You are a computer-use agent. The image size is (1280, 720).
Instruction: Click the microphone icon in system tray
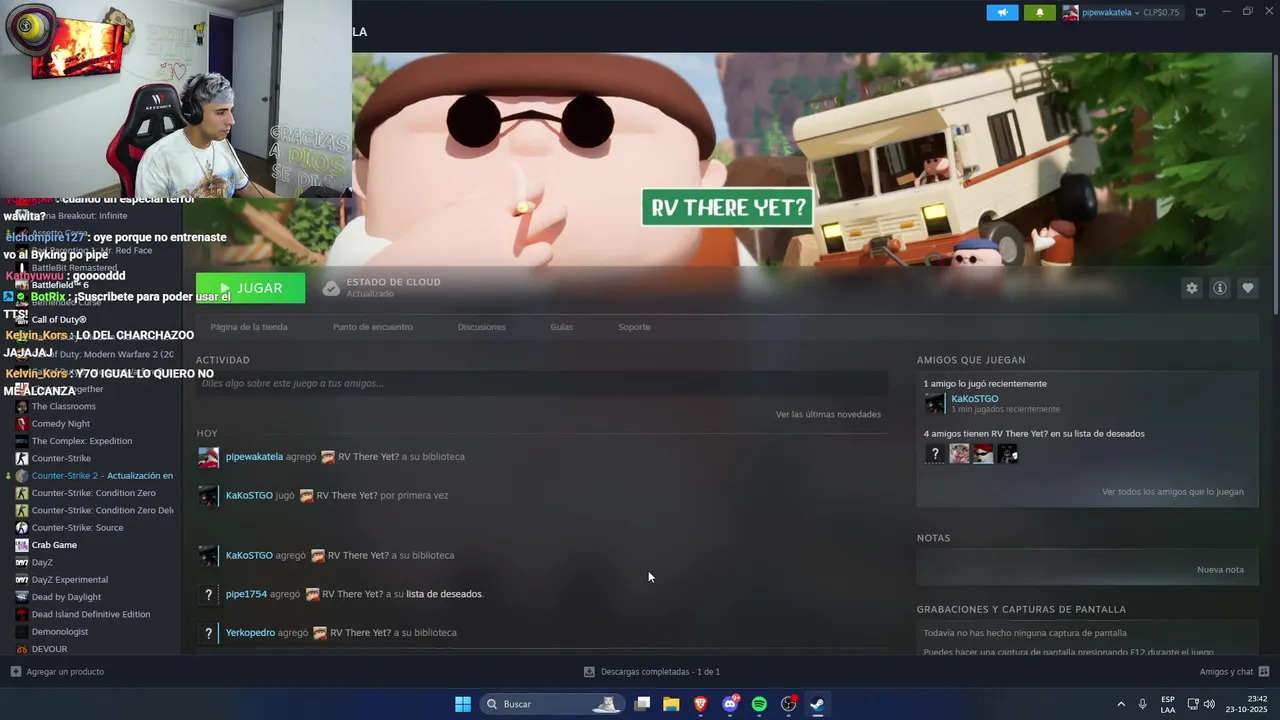[x=1142, y=704]
